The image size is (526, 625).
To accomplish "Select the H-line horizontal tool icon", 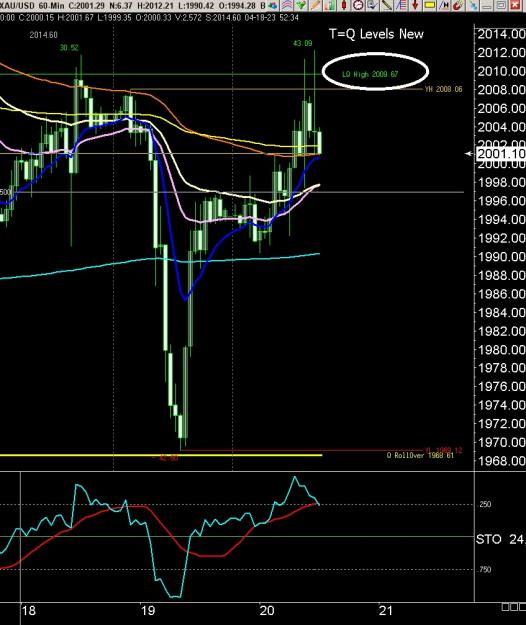I will point(444,5).
